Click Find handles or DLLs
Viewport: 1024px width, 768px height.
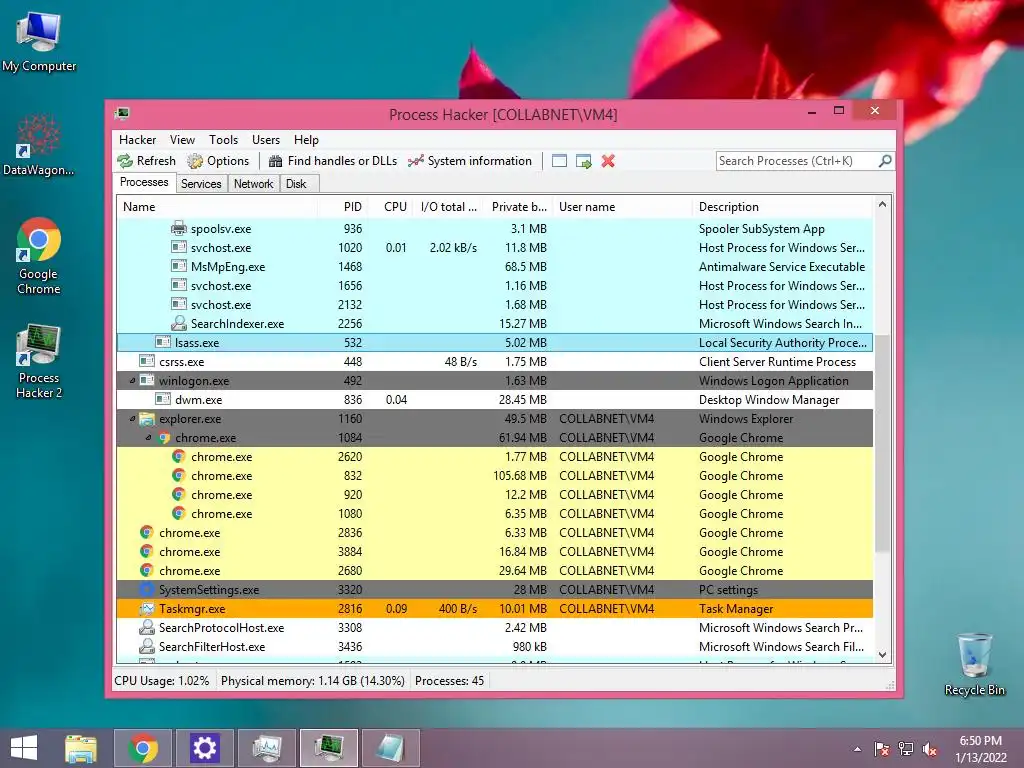[x=333, y=161]
